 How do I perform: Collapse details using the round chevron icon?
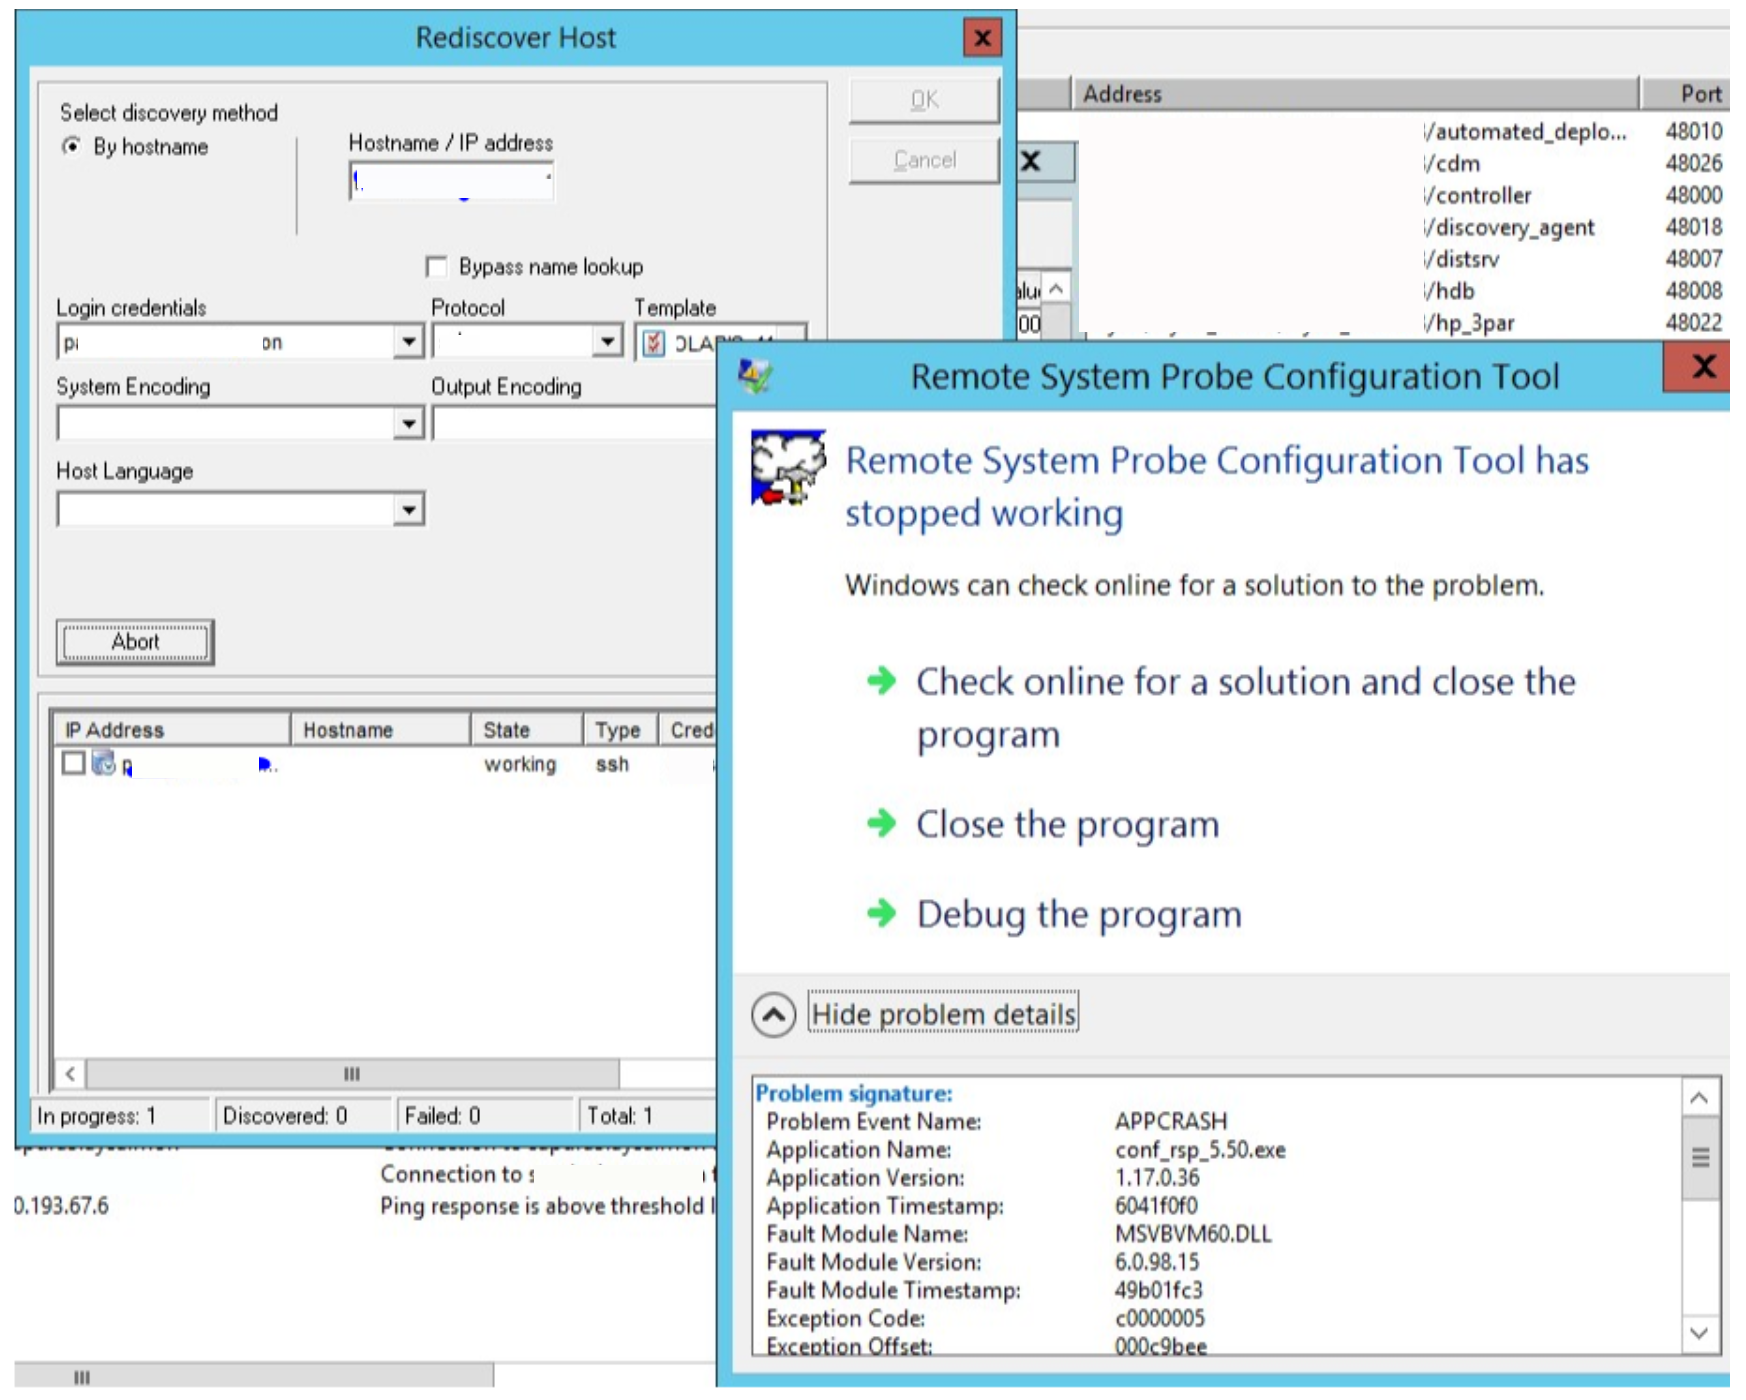click(x=773, y=1015)
